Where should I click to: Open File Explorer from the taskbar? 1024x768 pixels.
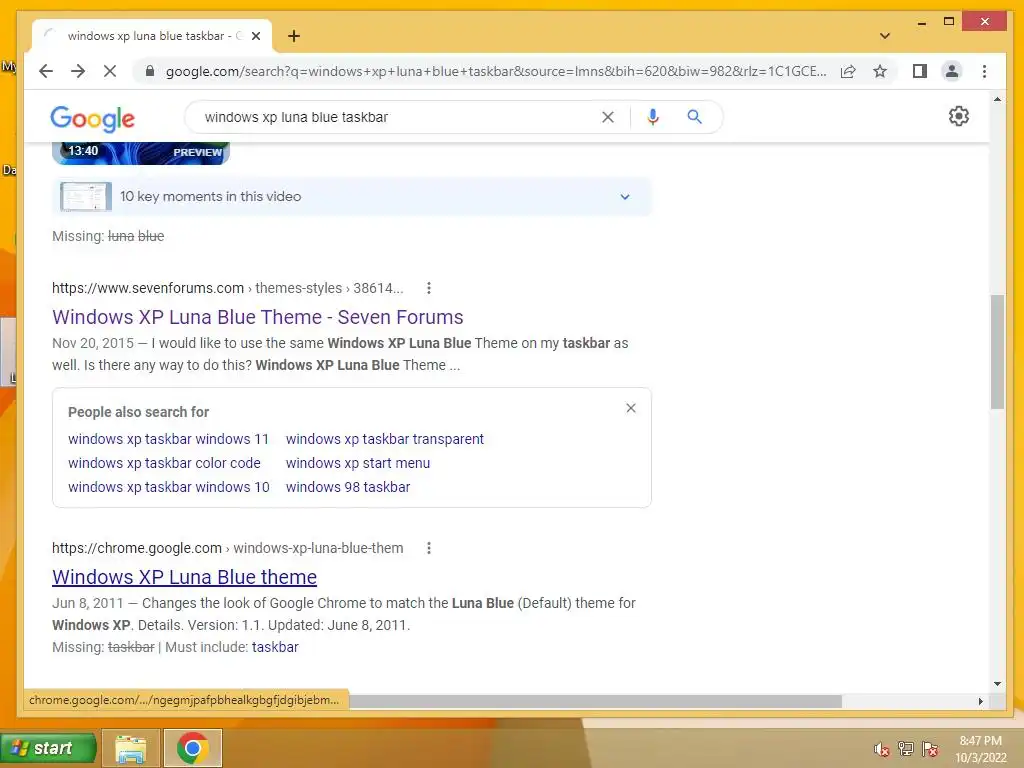131,748
